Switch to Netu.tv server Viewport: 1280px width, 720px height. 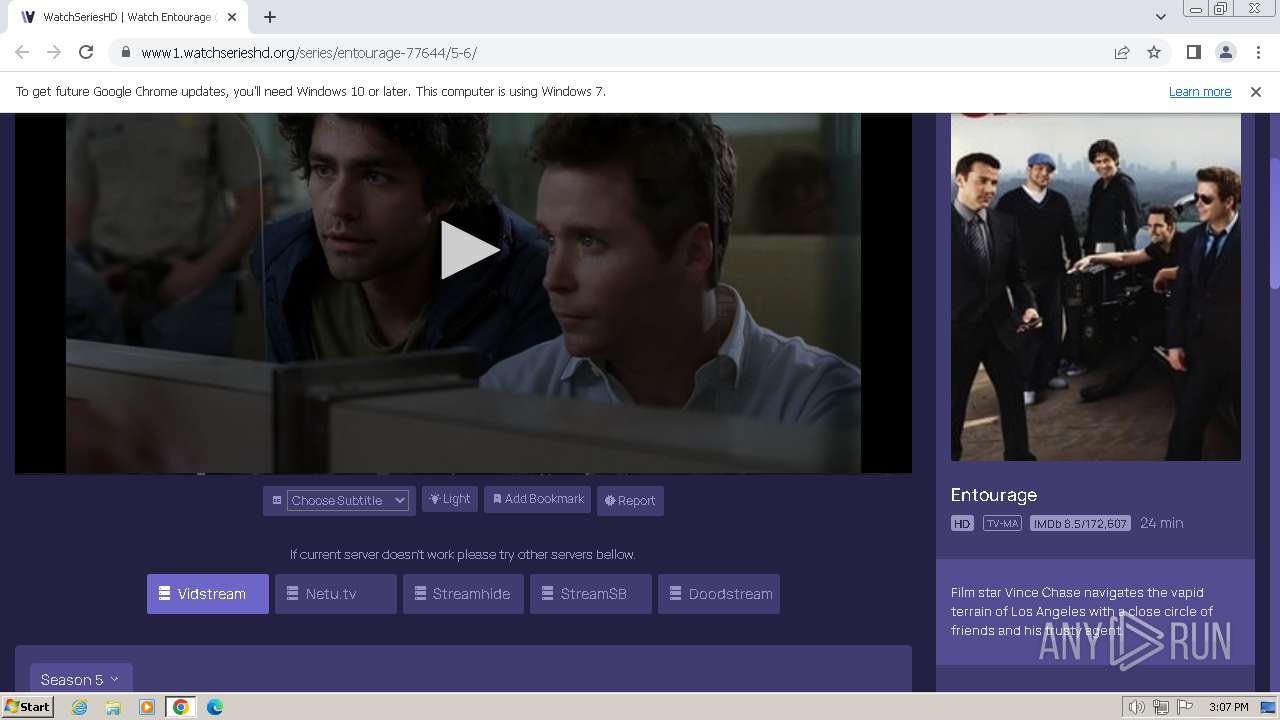335,594
